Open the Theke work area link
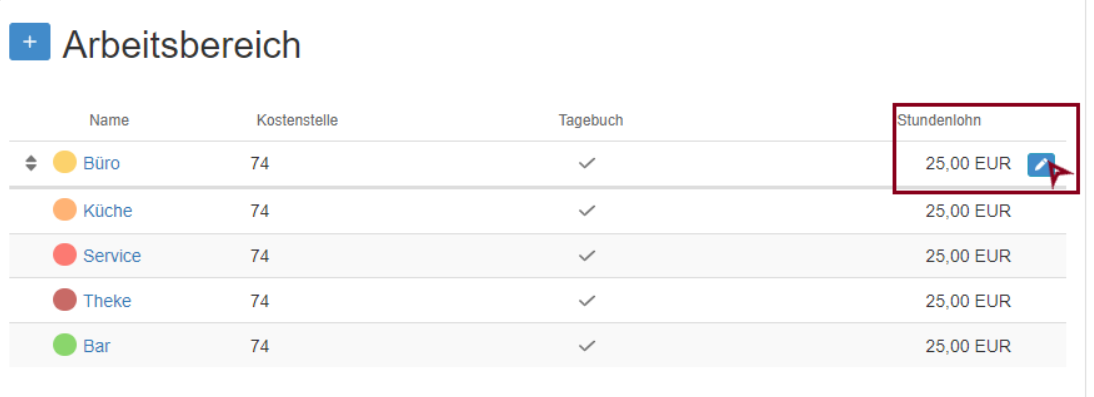Image resolution: width=1094 pixels, height=397 pixels. tap(107, 301)
